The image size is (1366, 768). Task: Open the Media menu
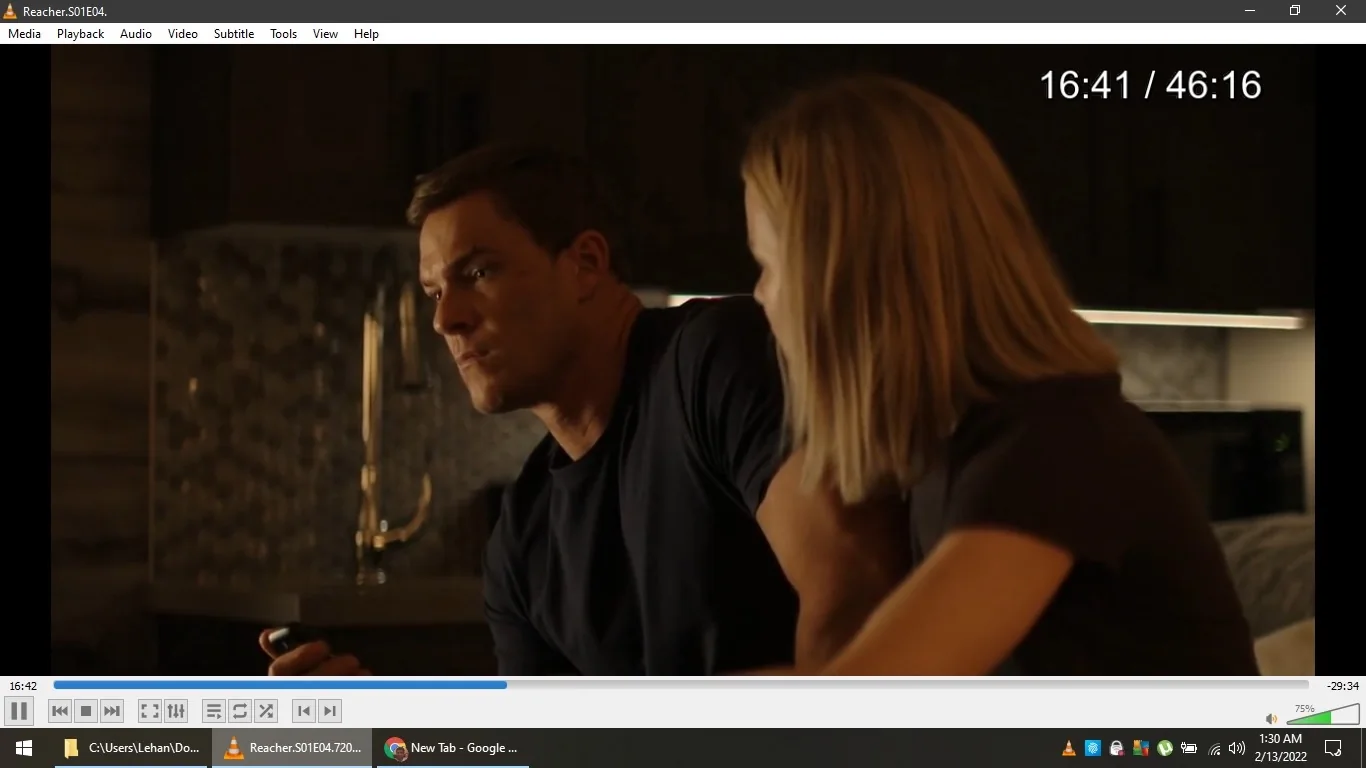tap(25, 34)
